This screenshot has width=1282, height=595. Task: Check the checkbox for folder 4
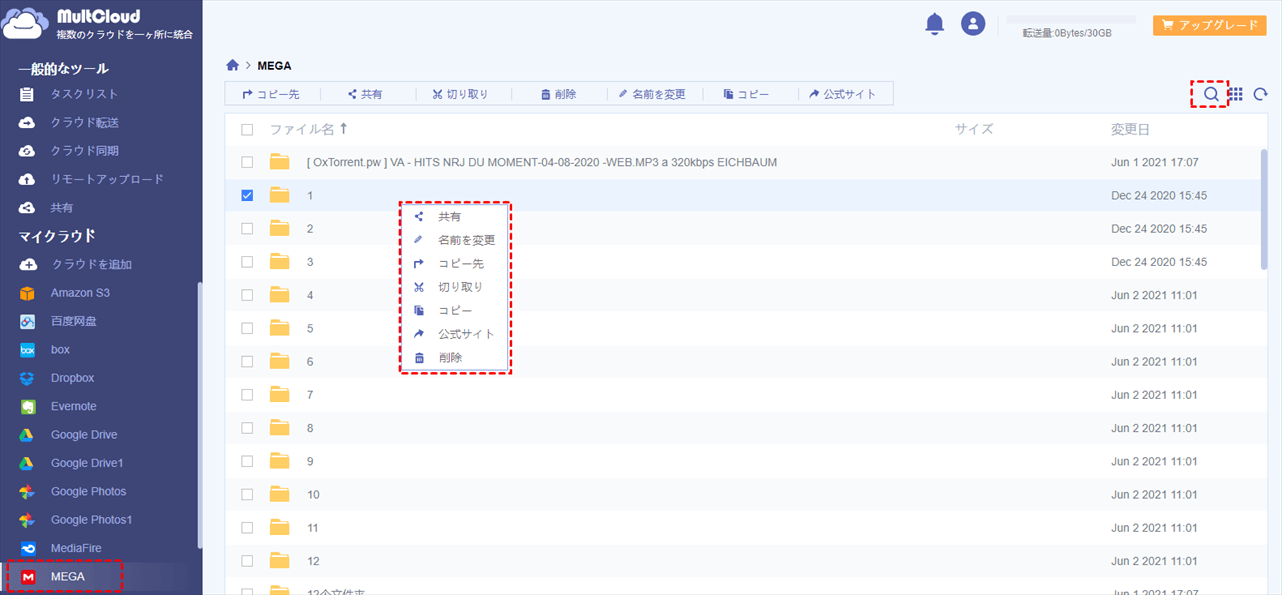click(247, 295)
